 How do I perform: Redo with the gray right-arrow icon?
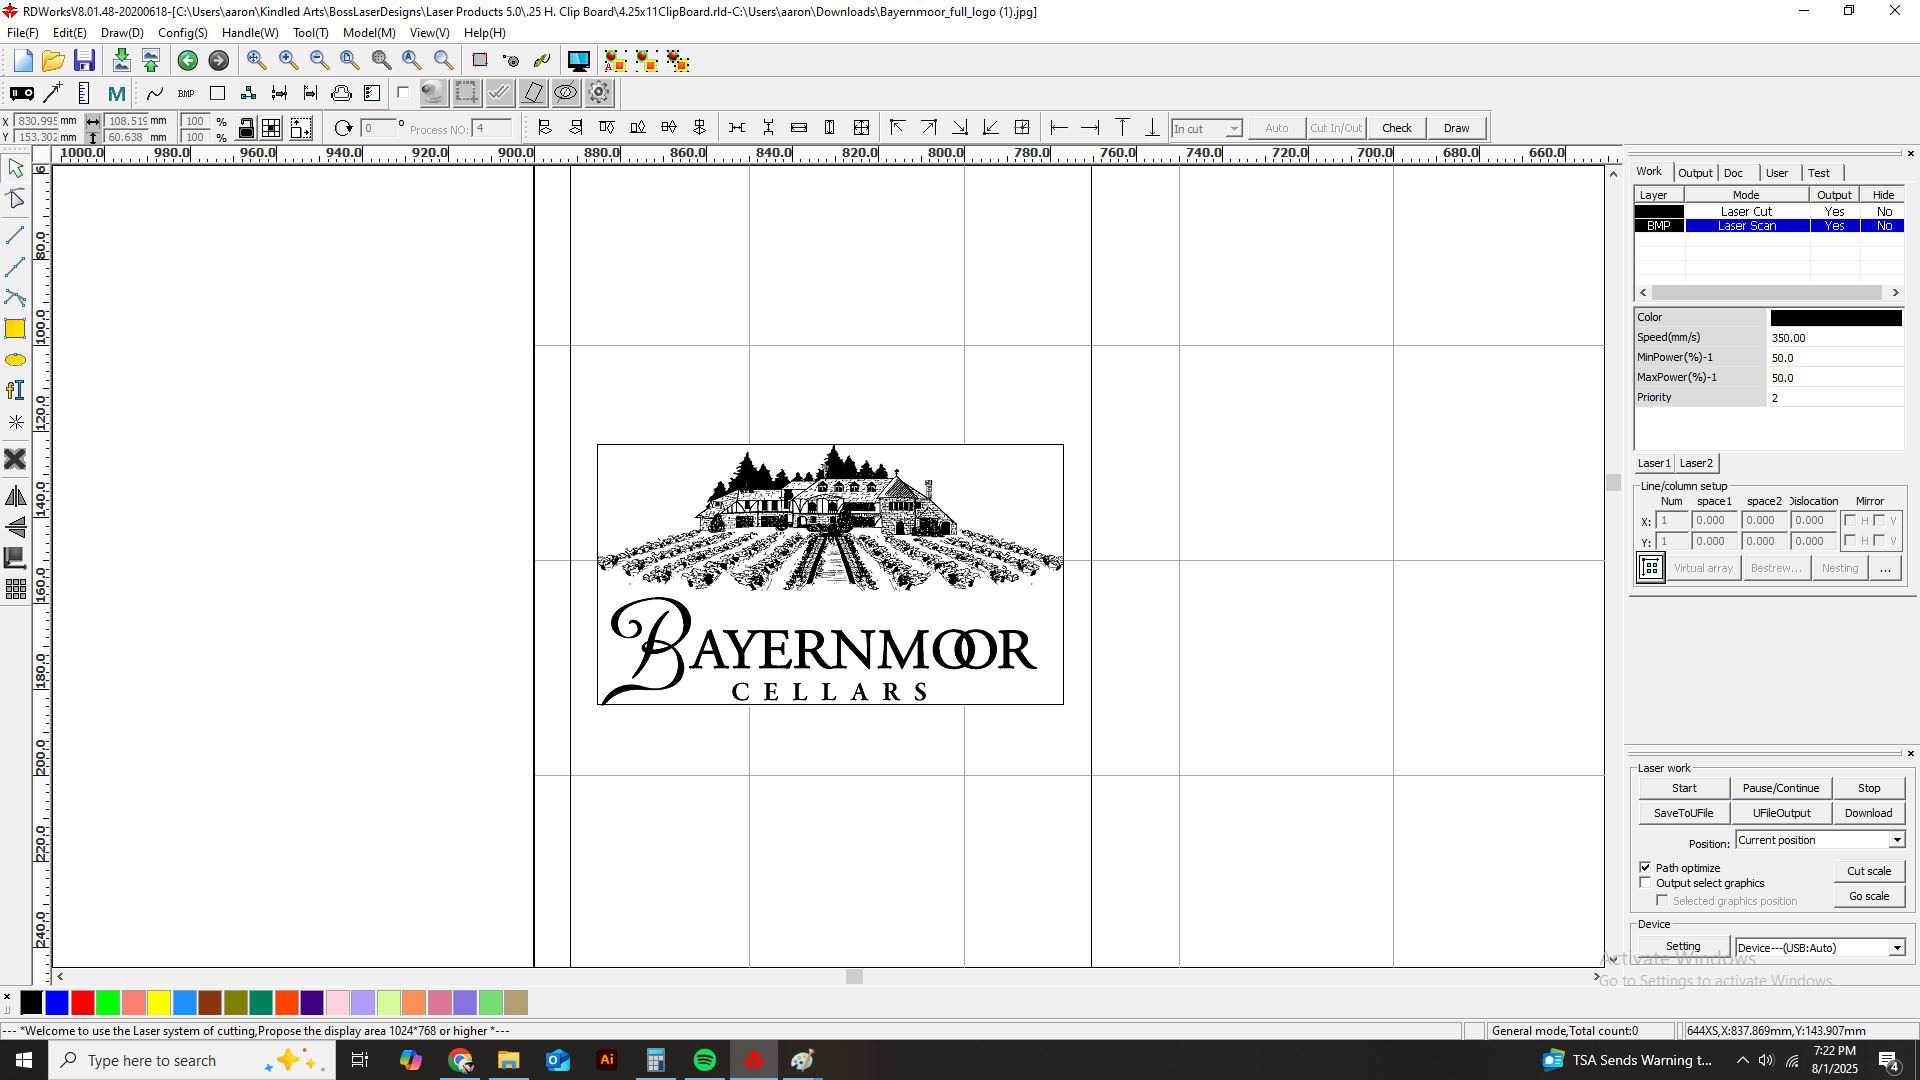tap(218, 61)
